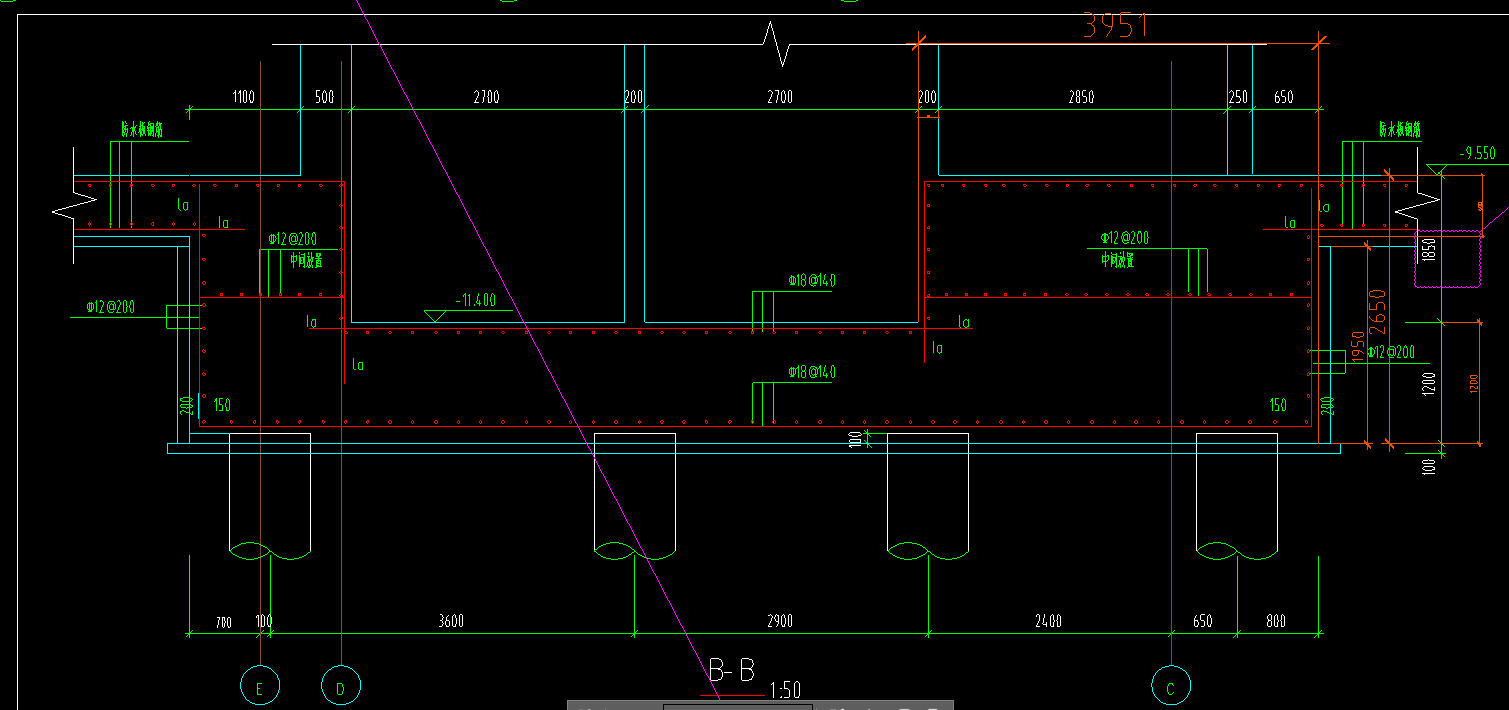Image resolution: width=1509 pixels, height=710 pixels.
Task: Select Φ12@200 above the left 中间放置
Action: (293, 240)
